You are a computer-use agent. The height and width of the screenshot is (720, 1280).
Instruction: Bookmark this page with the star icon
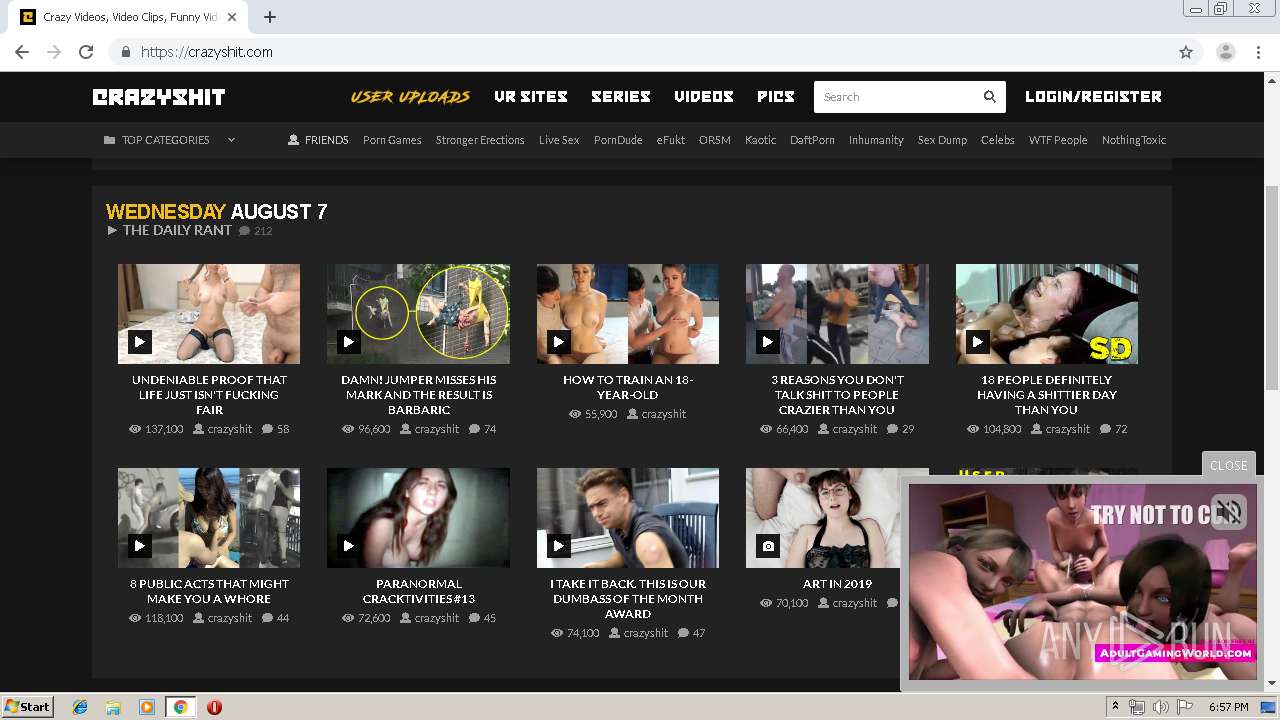[1186, 52]
